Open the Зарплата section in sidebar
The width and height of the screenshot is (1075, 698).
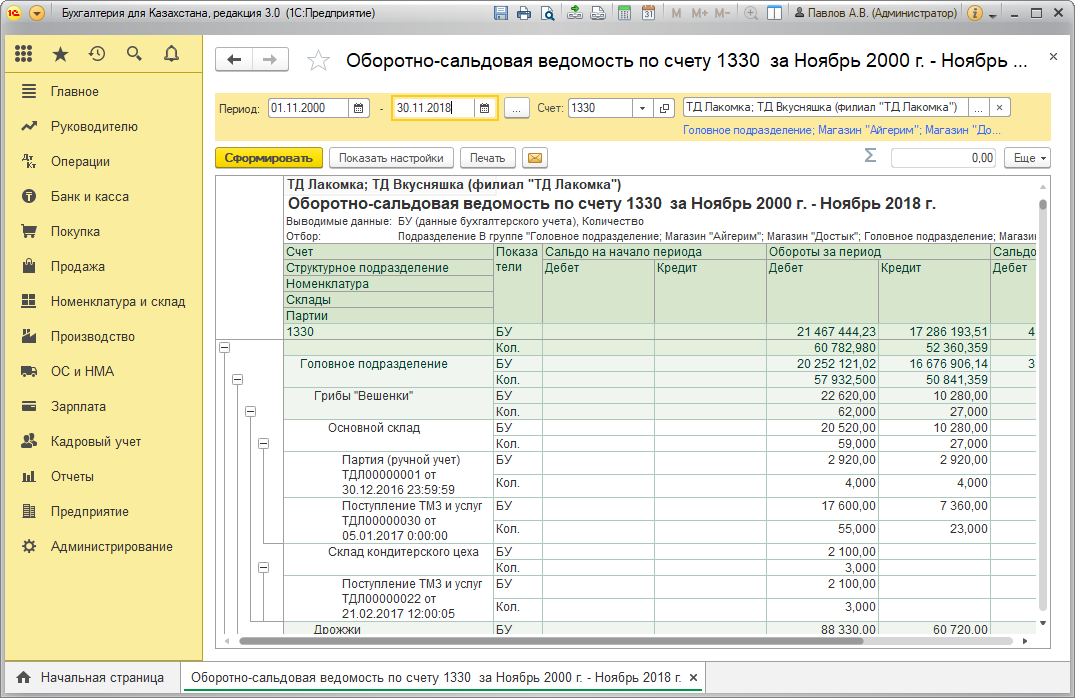[x=78, y=407]
